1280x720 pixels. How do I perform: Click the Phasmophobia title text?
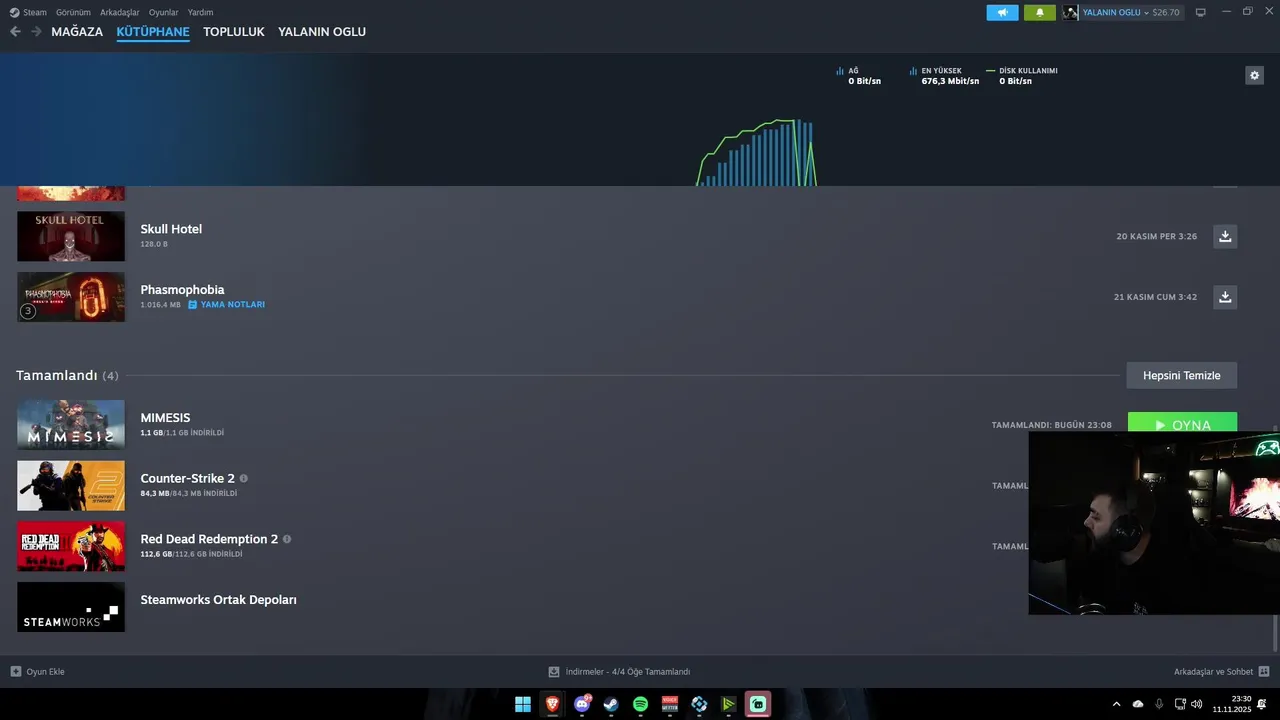182,290
